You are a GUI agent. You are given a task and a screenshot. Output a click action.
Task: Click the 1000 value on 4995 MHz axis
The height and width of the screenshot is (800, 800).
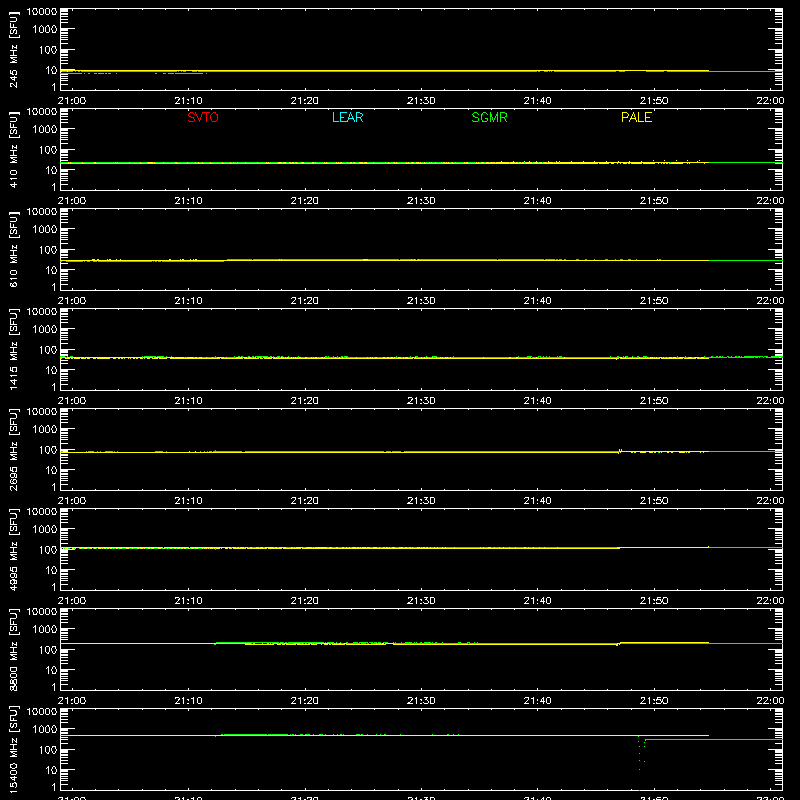click(x=45, y=529)
